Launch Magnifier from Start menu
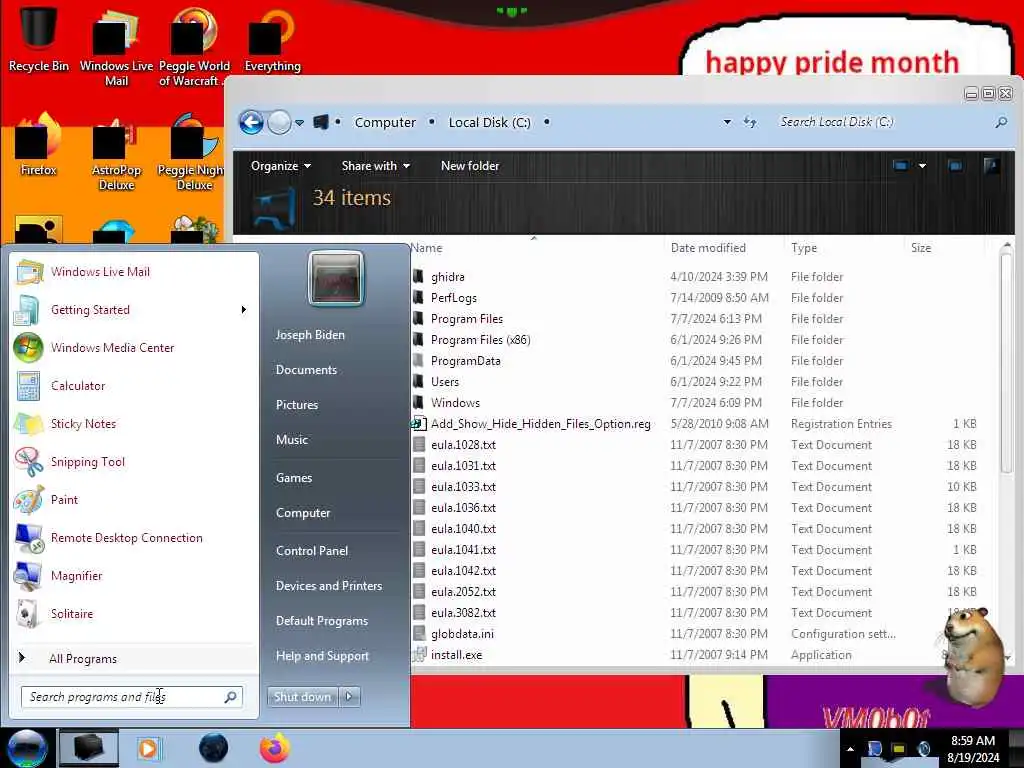This screenshot has height=768, width=1024. click(134, 575)
